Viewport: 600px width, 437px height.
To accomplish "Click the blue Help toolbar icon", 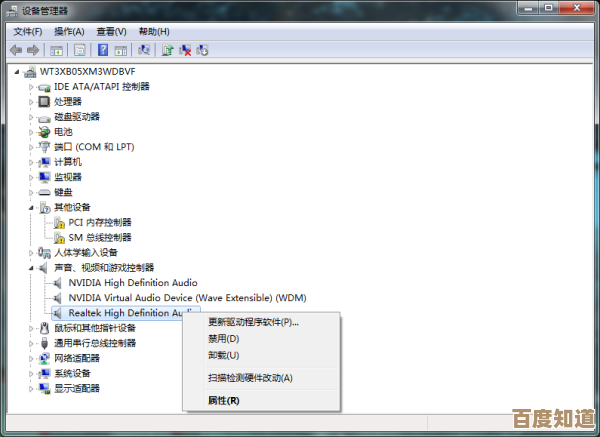I will click(x=102, y=50).
